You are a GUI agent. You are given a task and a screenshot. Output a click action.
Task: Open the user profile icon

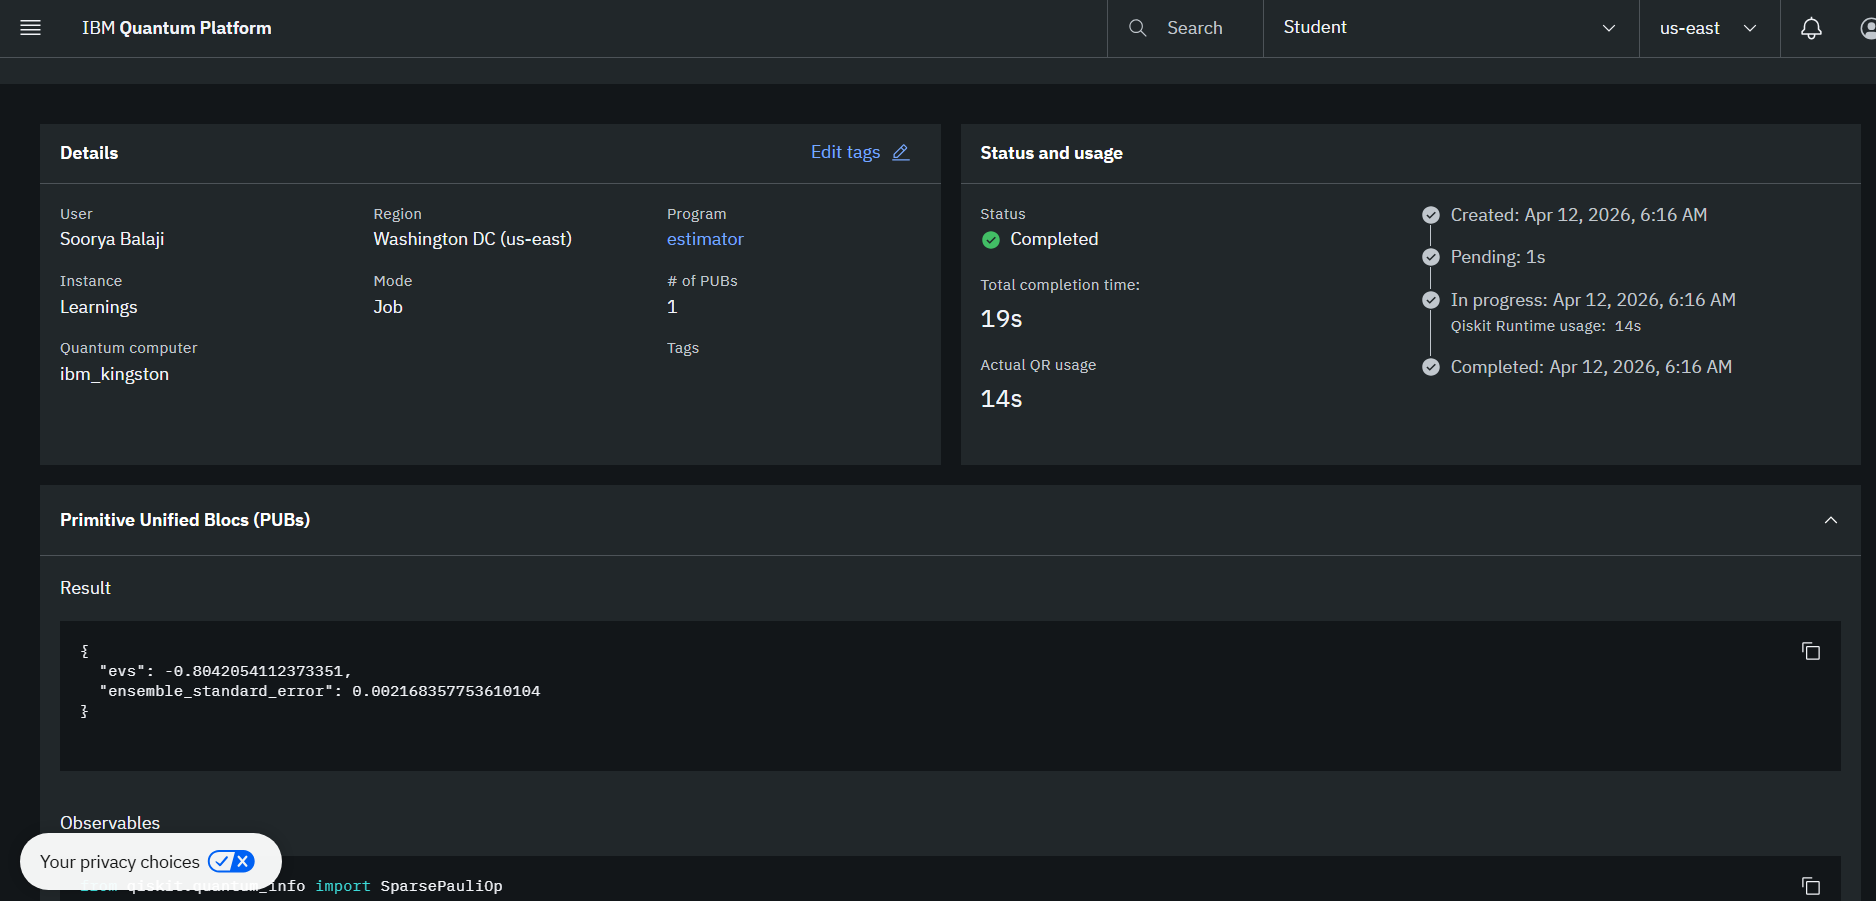(x=1867, y=28)
